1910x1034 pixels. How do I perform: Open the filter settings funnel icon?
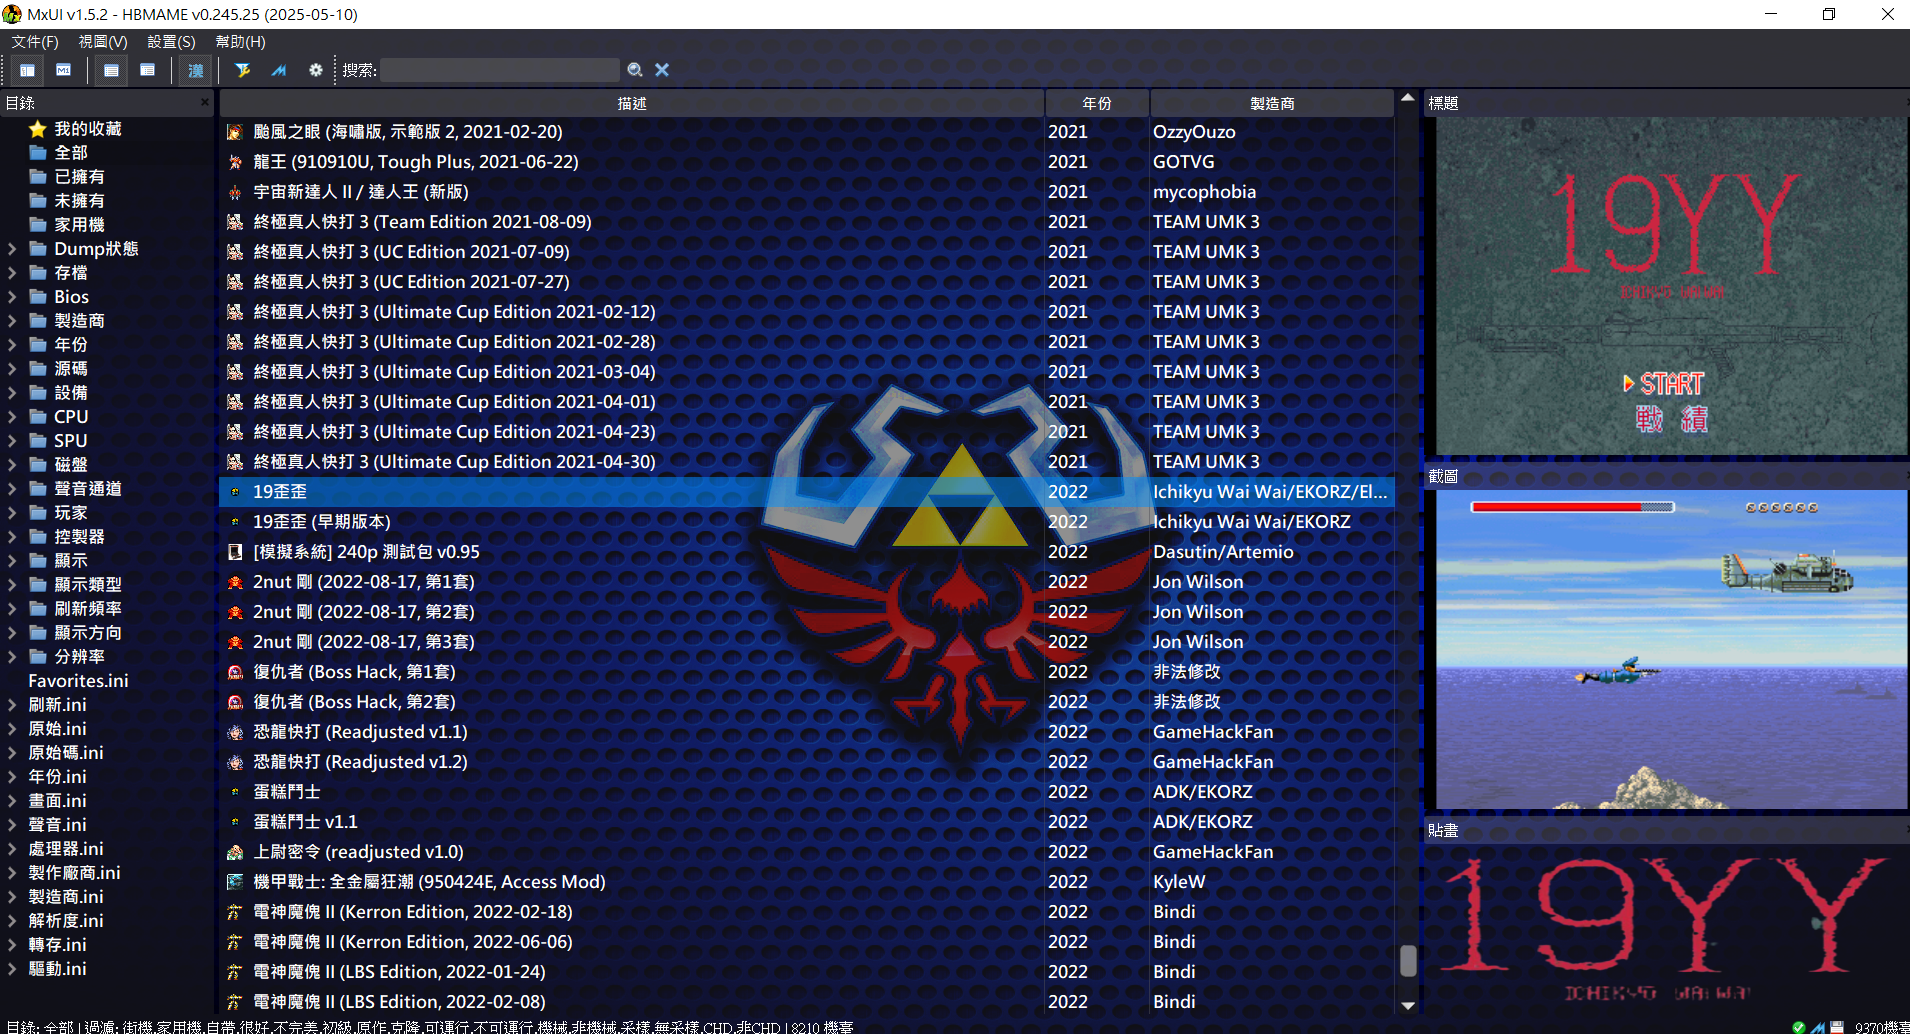point(242,70)
